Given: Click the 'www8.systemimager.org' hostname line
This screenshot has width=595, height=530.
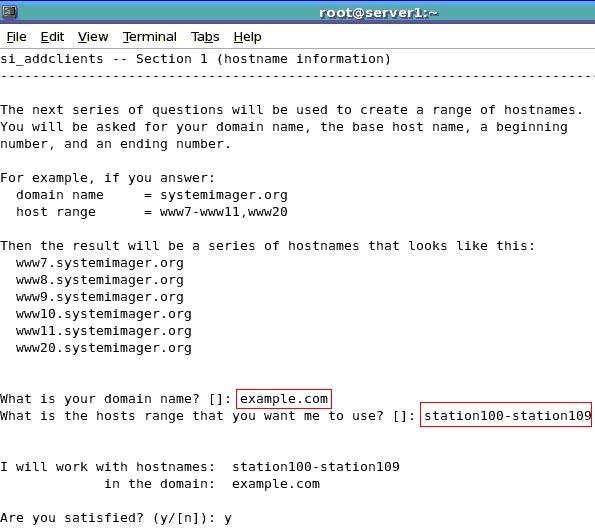Looking at the screenshot, I should [100, 280].
